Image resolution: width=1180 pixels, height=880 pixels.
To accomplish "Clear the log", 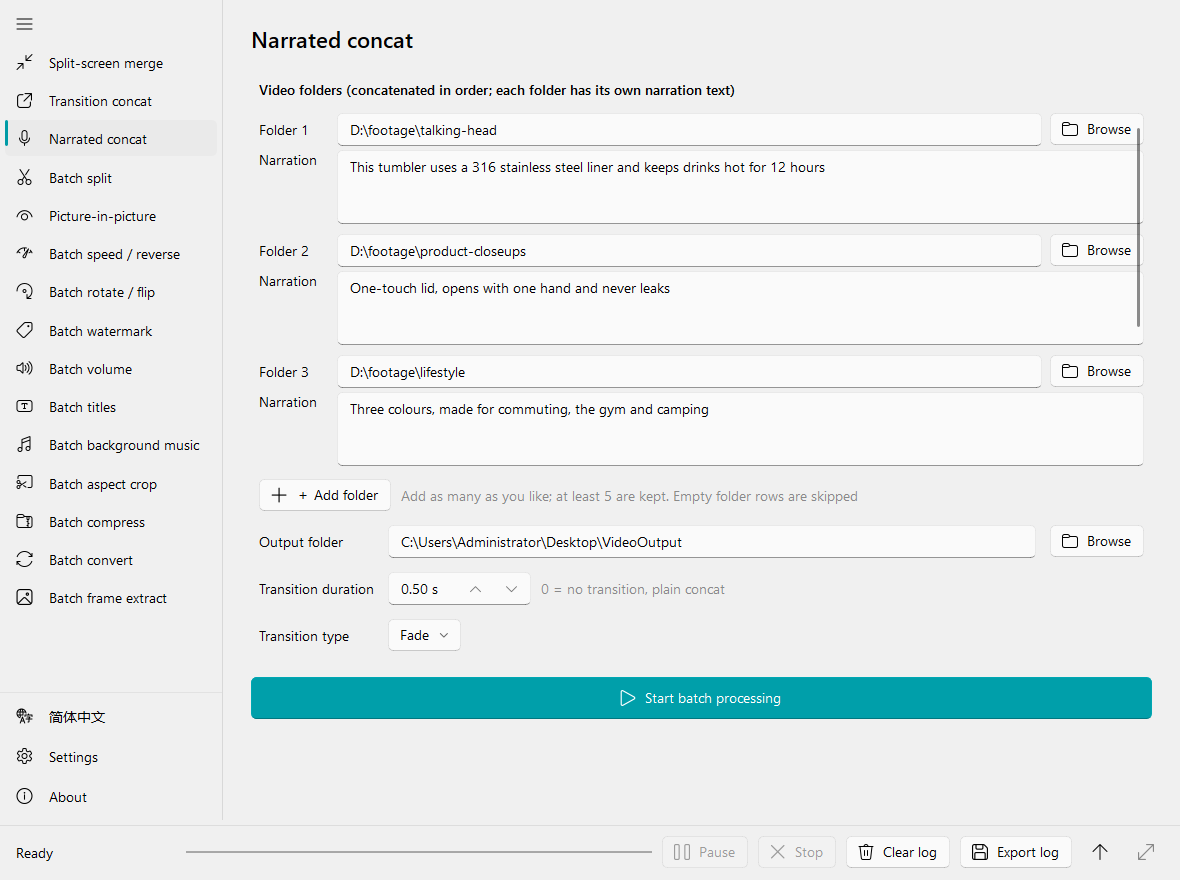I will pos(898,852).
